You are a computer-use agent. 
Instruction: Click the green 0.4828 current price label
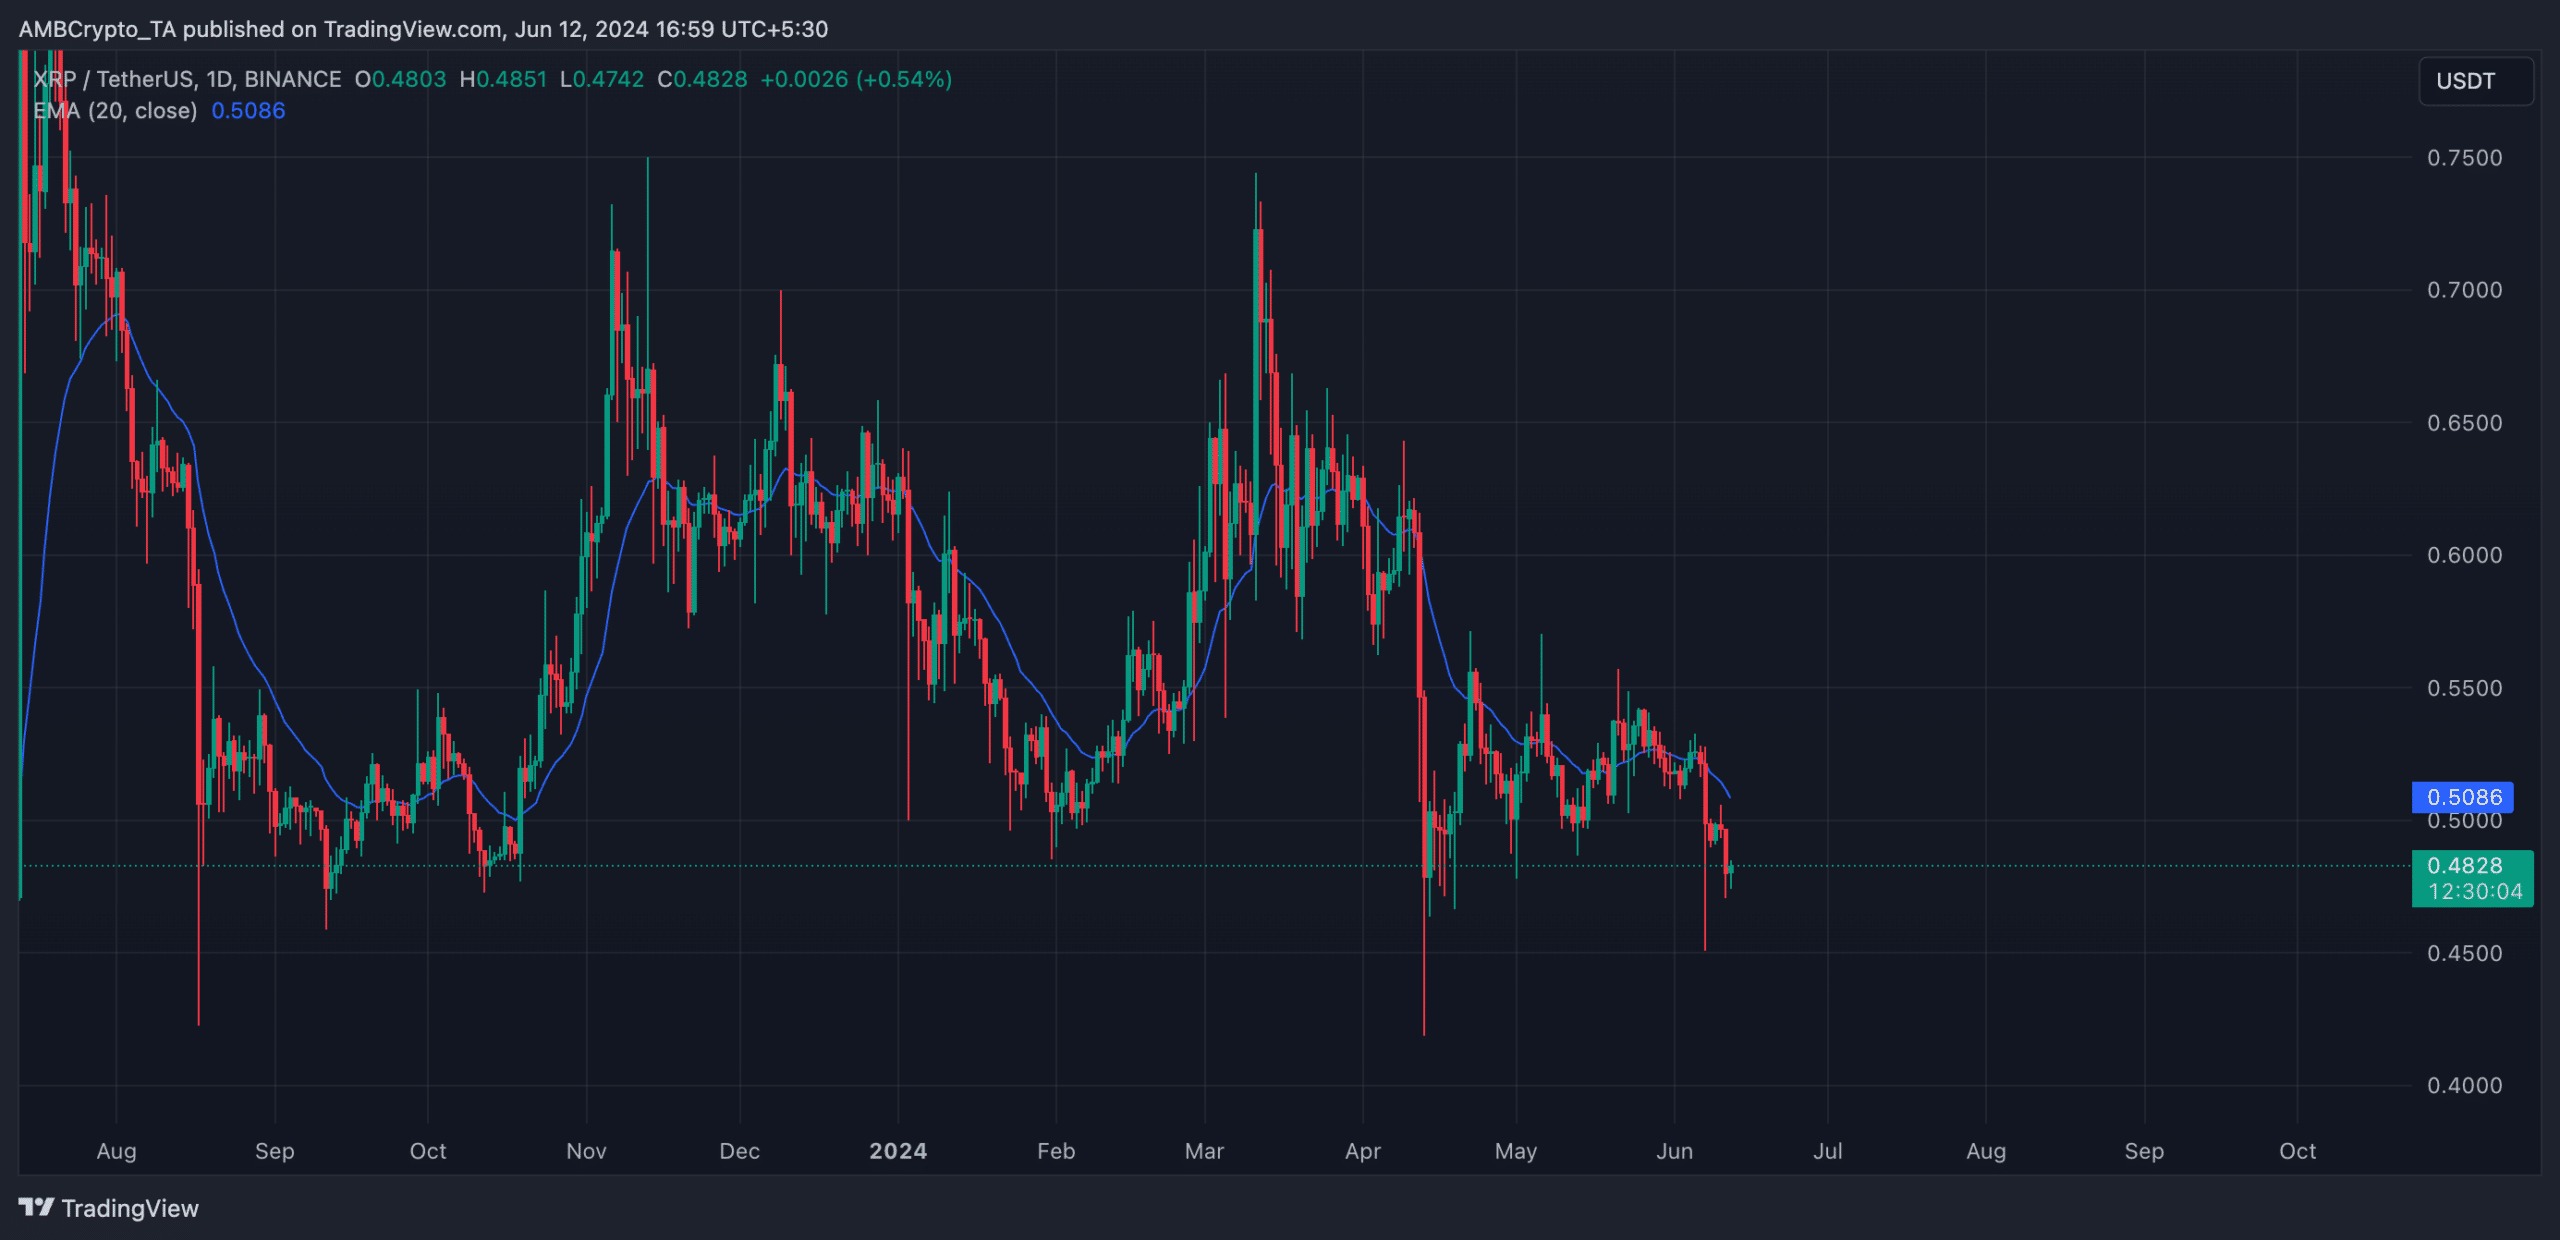(x=2463, y=865)
